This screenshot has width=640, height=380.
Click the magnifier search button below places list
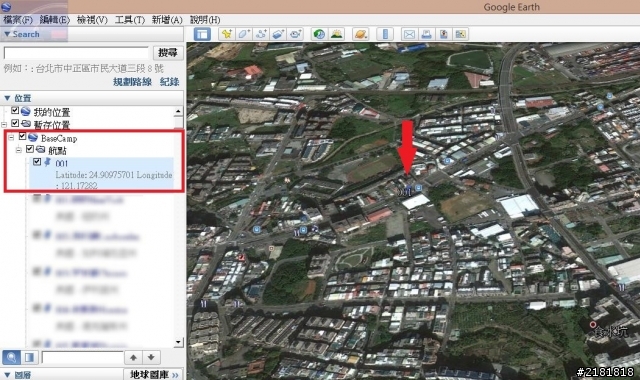[x=11, y=358]
